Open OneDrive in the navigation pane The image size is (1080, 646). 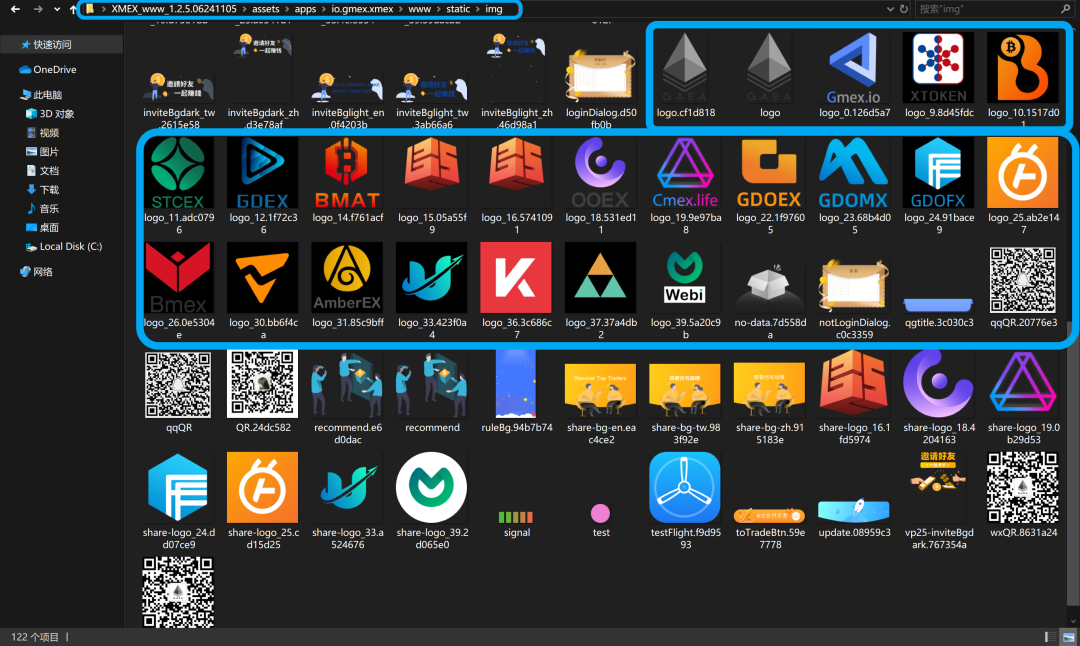[x=54, y=70]
